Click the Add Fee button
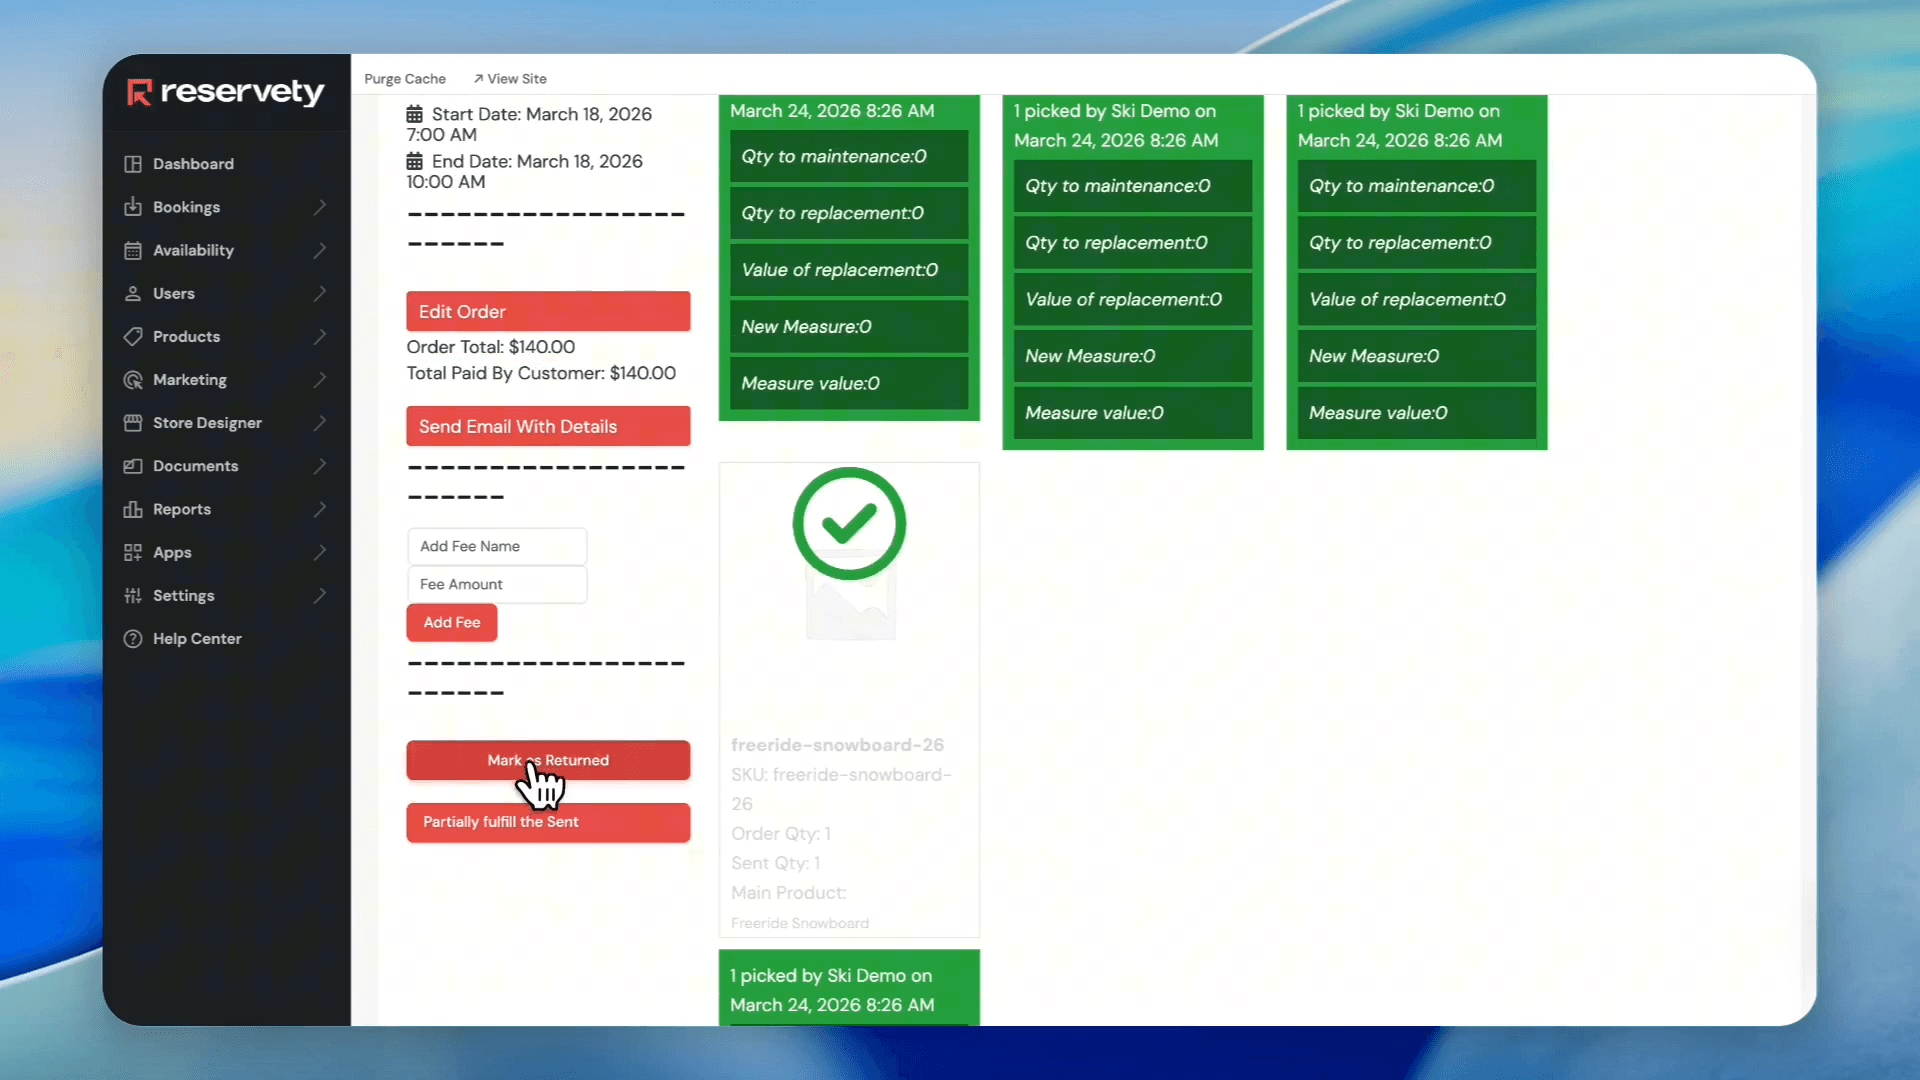Image resolution: width=1920 pixels, height=1080 pixels. click(452, 622)
